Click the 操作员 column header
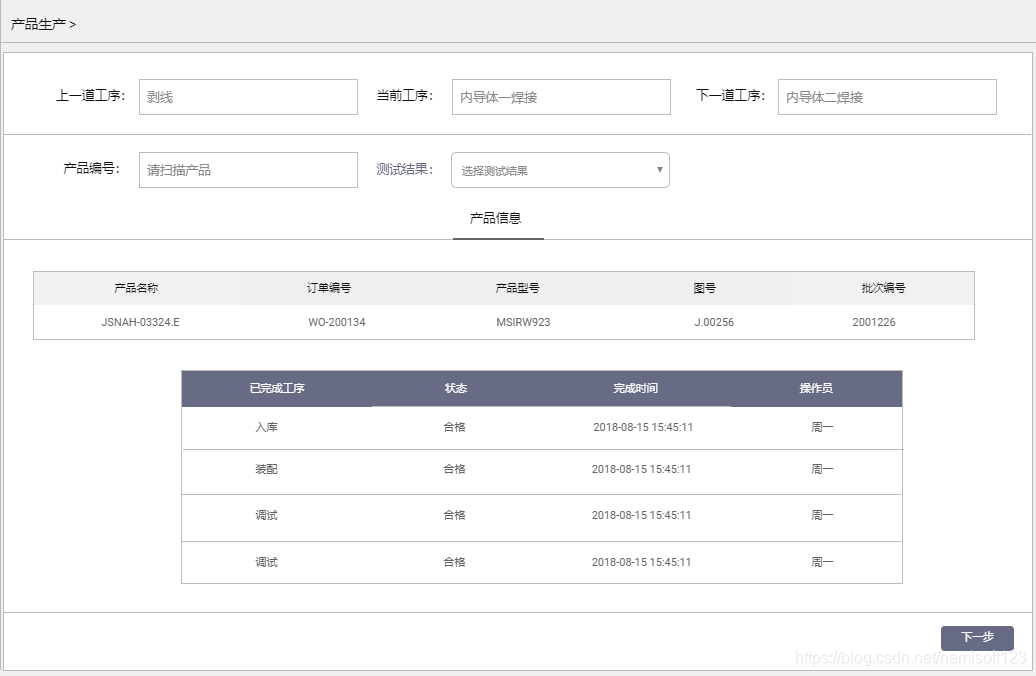The height and width of the screenshot is (676, 1036). [816, 389]
